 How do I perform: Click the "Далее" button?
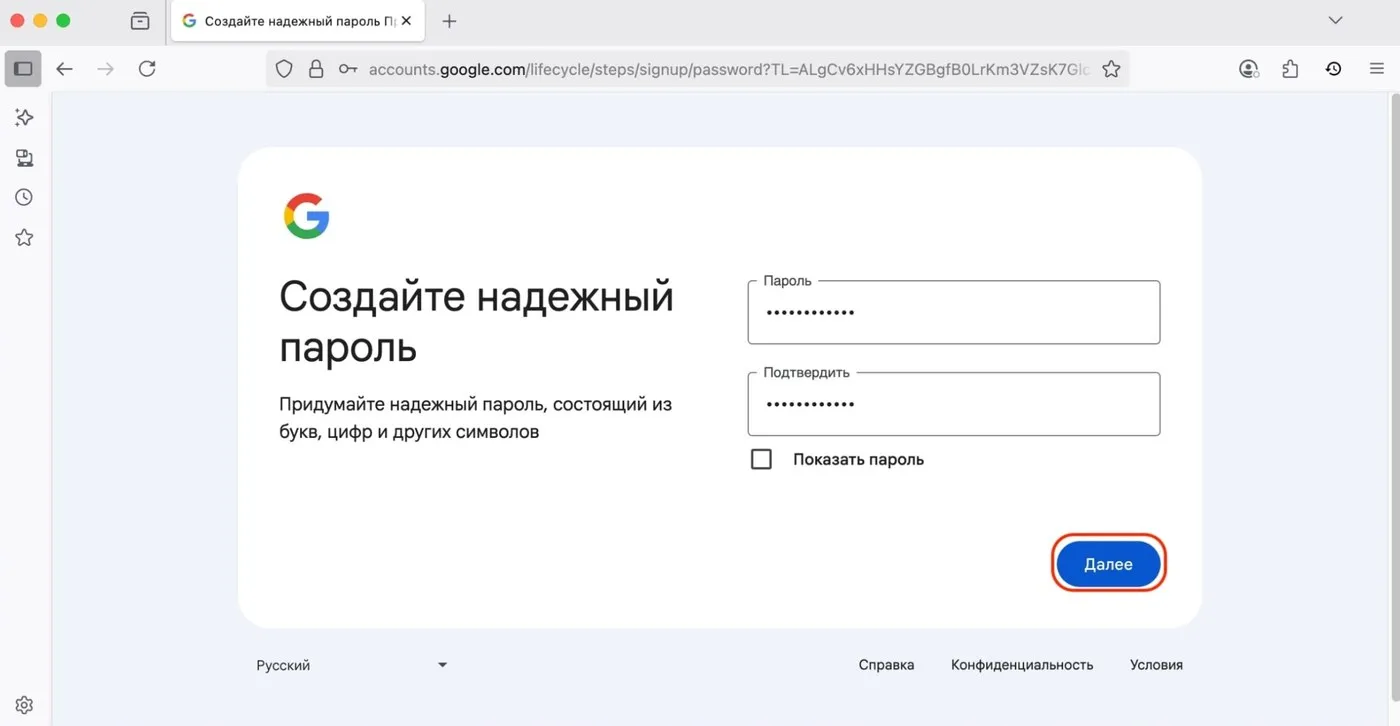point(1108,565)
